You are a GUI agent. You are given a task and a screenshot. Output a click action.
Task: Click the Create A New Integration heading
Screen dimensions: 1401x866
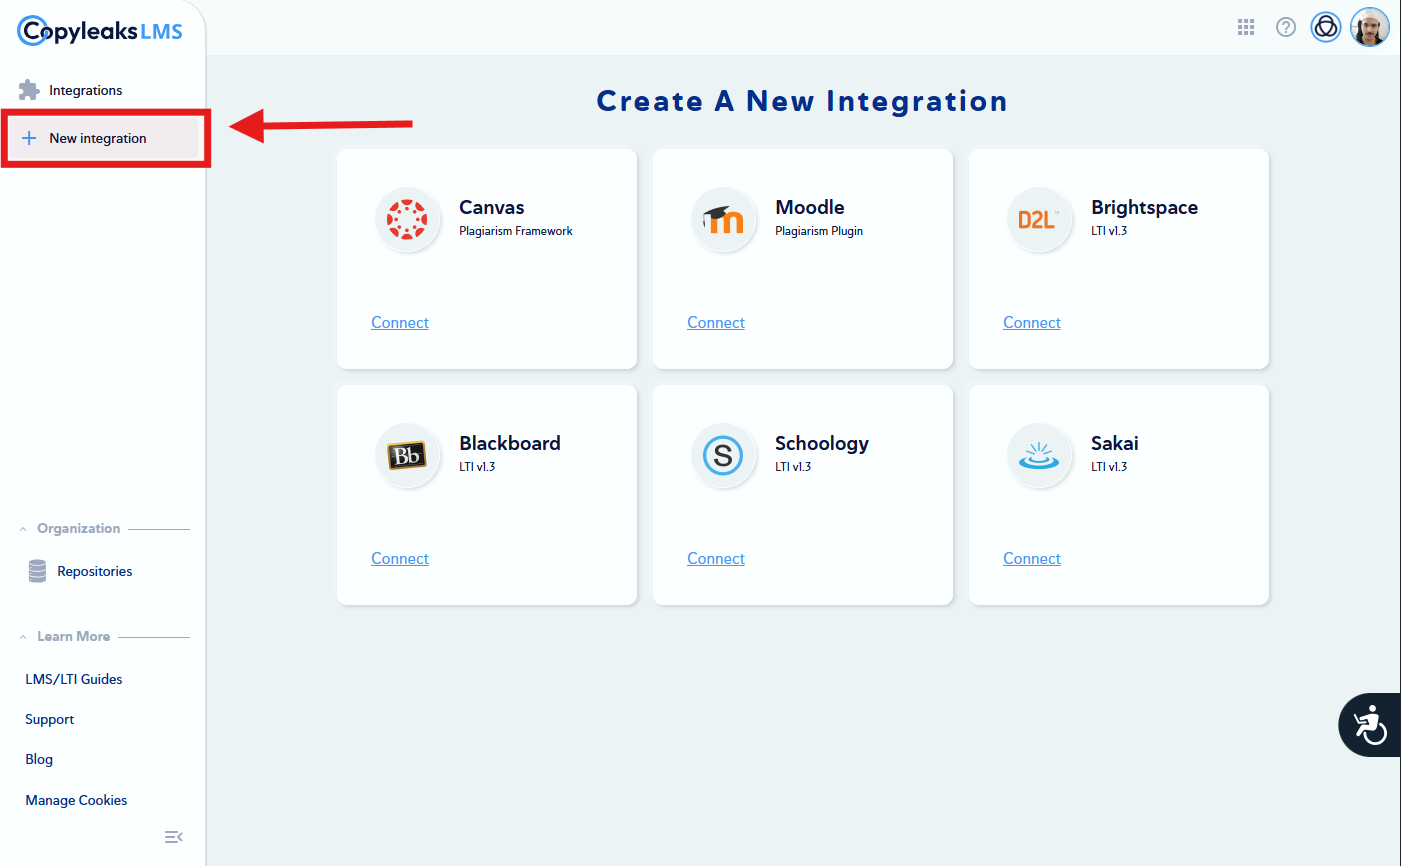coord(802,101)
